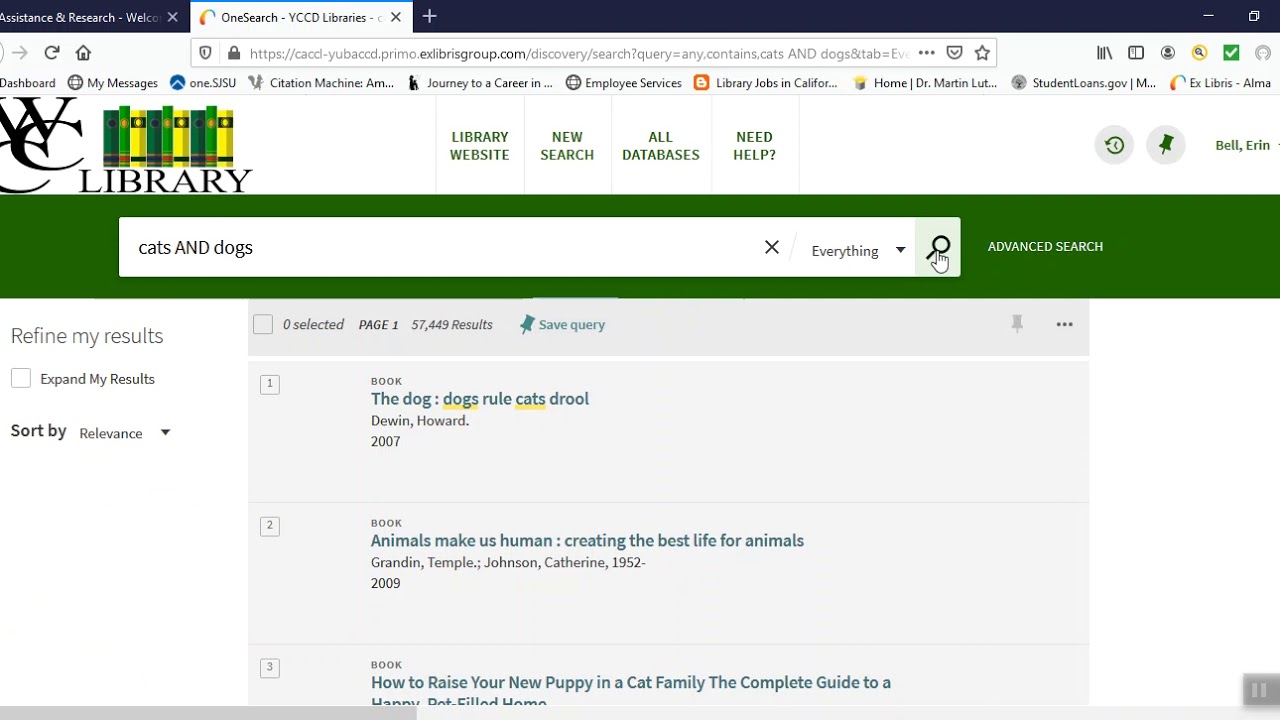Open the Sort by Relevance dropdown
The width and height of the screenshot is (1280, 720).
tap(125, 433)
